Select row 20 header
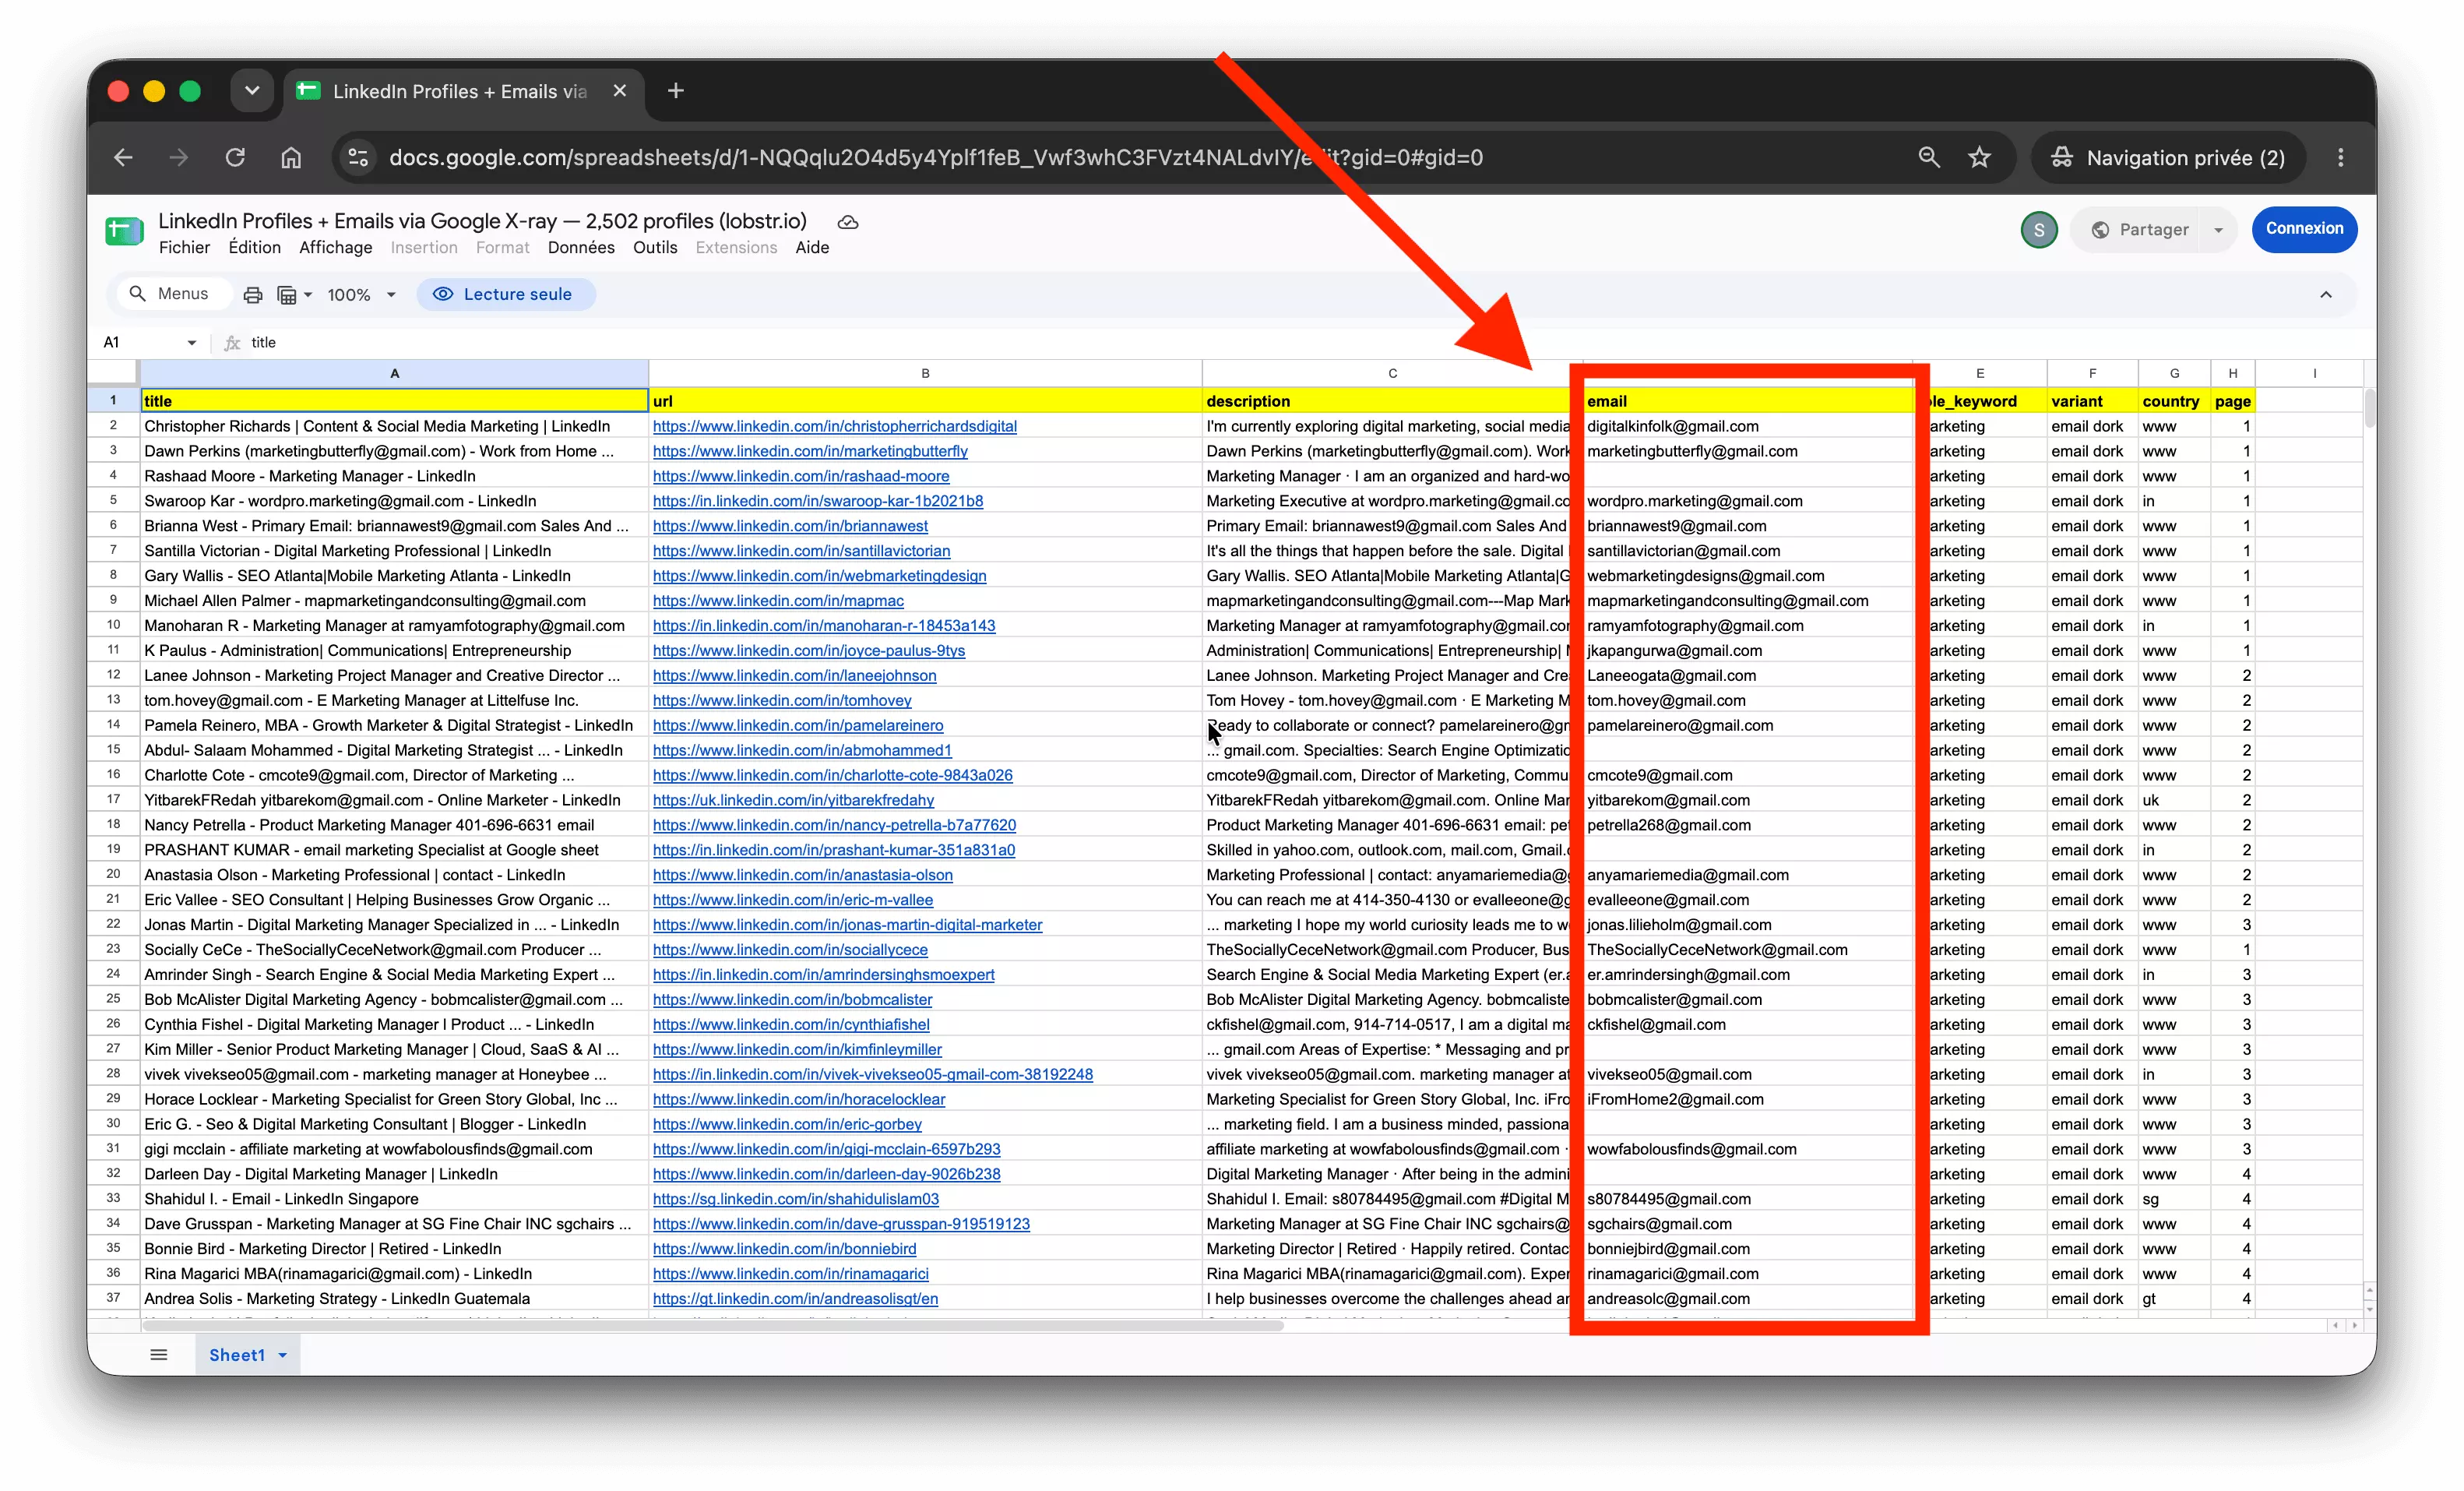 click(x=113, y=875)
